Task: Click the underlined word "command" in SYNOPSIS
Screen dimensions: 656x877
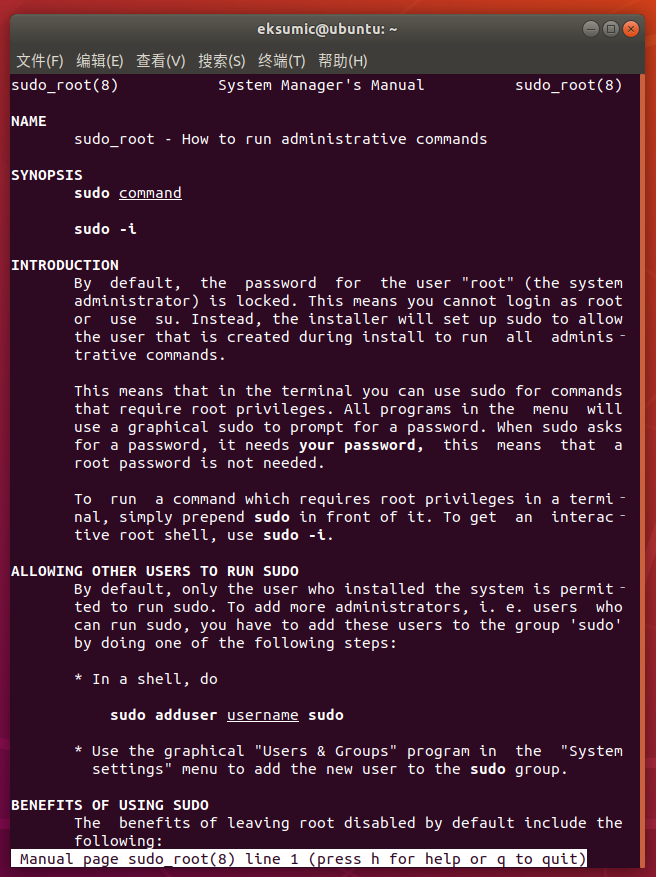Action: point(150,193)
